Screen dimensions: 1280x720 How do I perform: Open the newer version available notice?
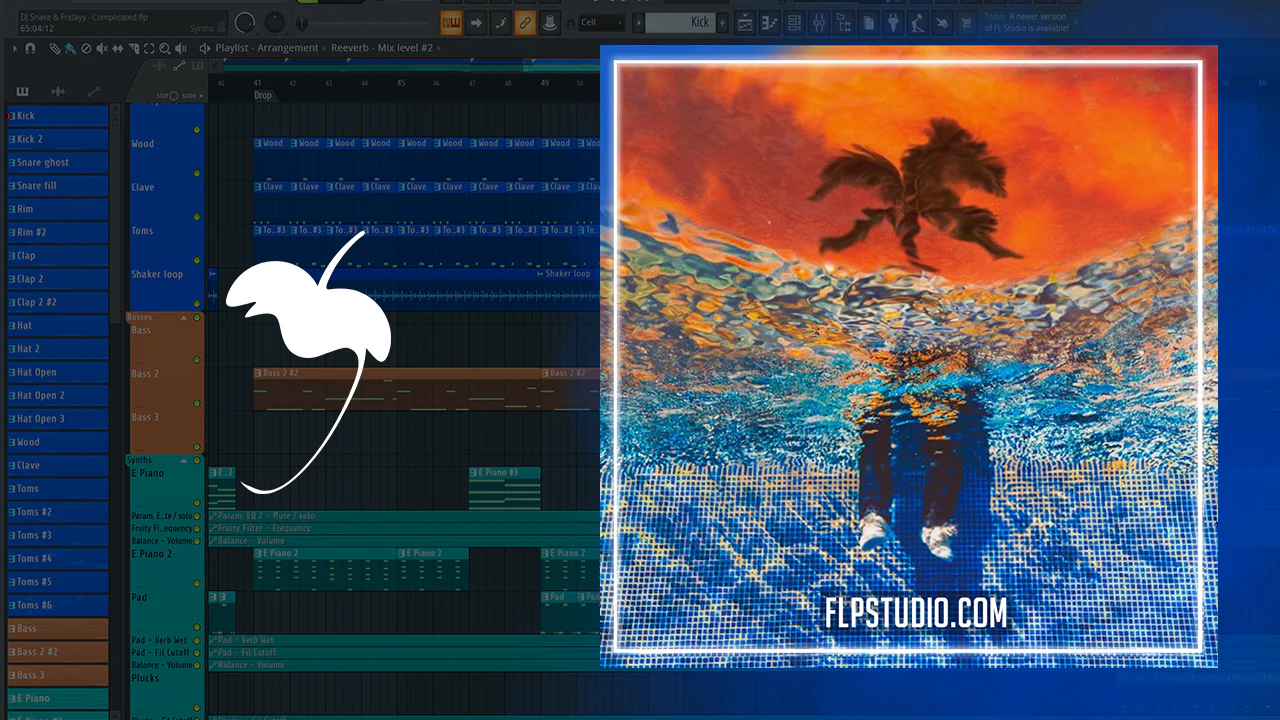1028,22
